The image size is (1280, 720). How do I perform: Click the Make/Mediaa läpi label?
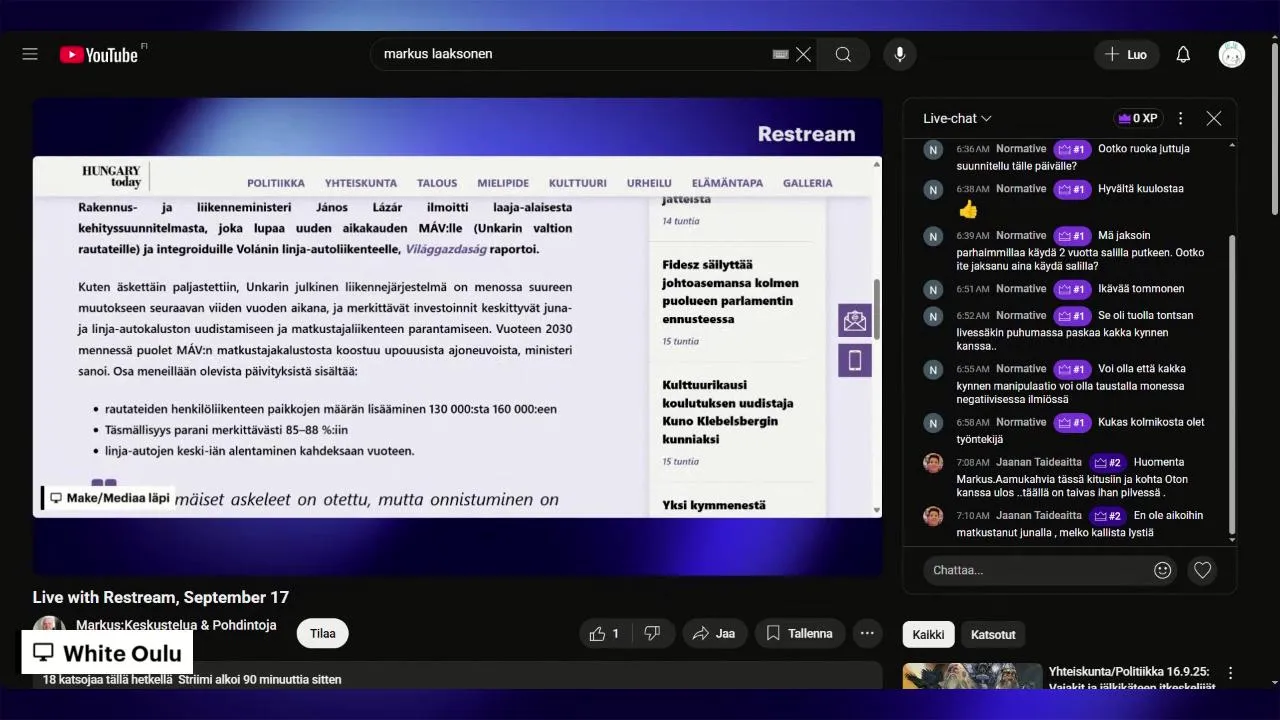click(x=108, y=498)
